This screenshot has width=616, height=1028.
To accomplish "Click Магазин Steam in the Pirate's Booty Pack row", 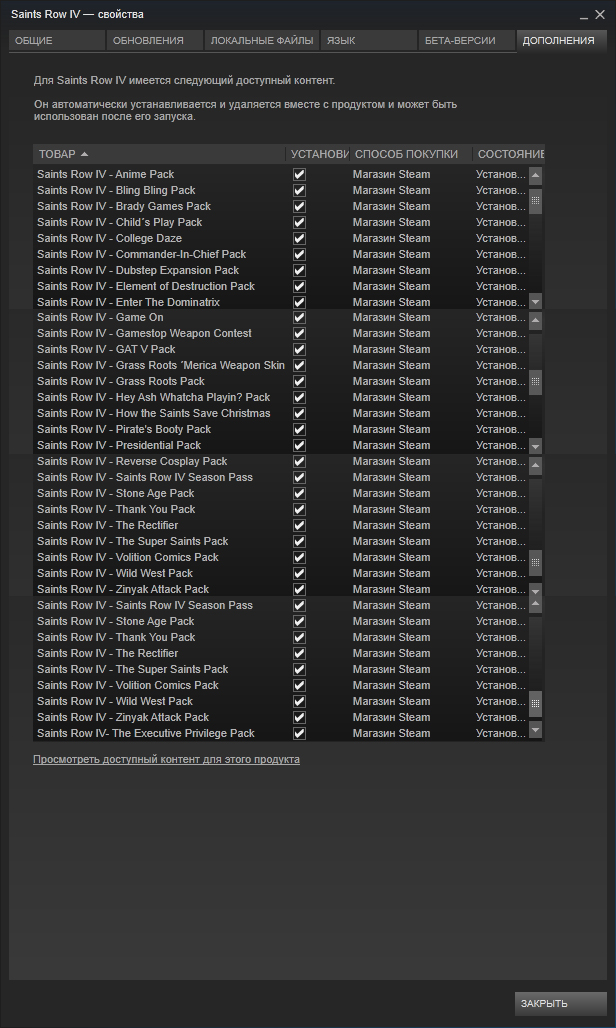I will pyautogui.click(x=391, y=429).
